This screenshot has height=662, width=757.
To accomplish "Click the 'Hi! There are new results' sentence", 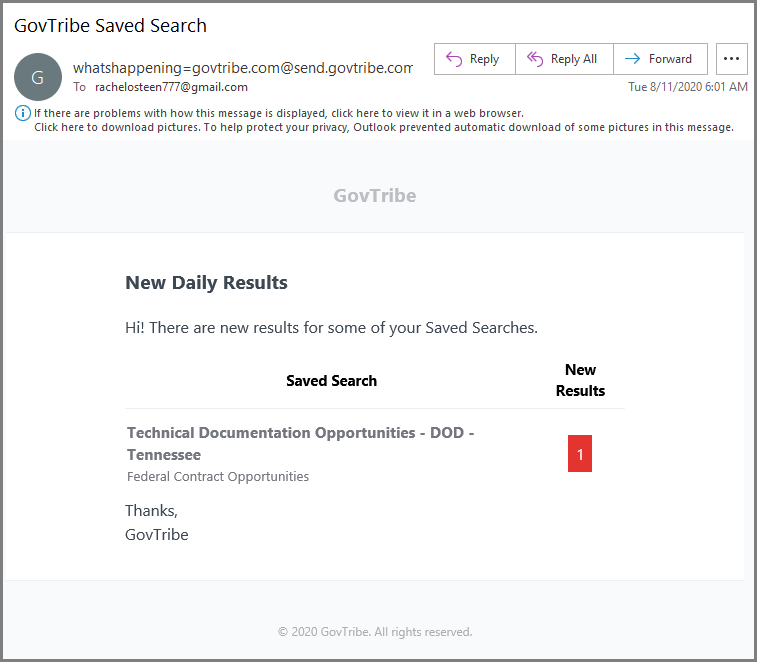I will (331, 328).
